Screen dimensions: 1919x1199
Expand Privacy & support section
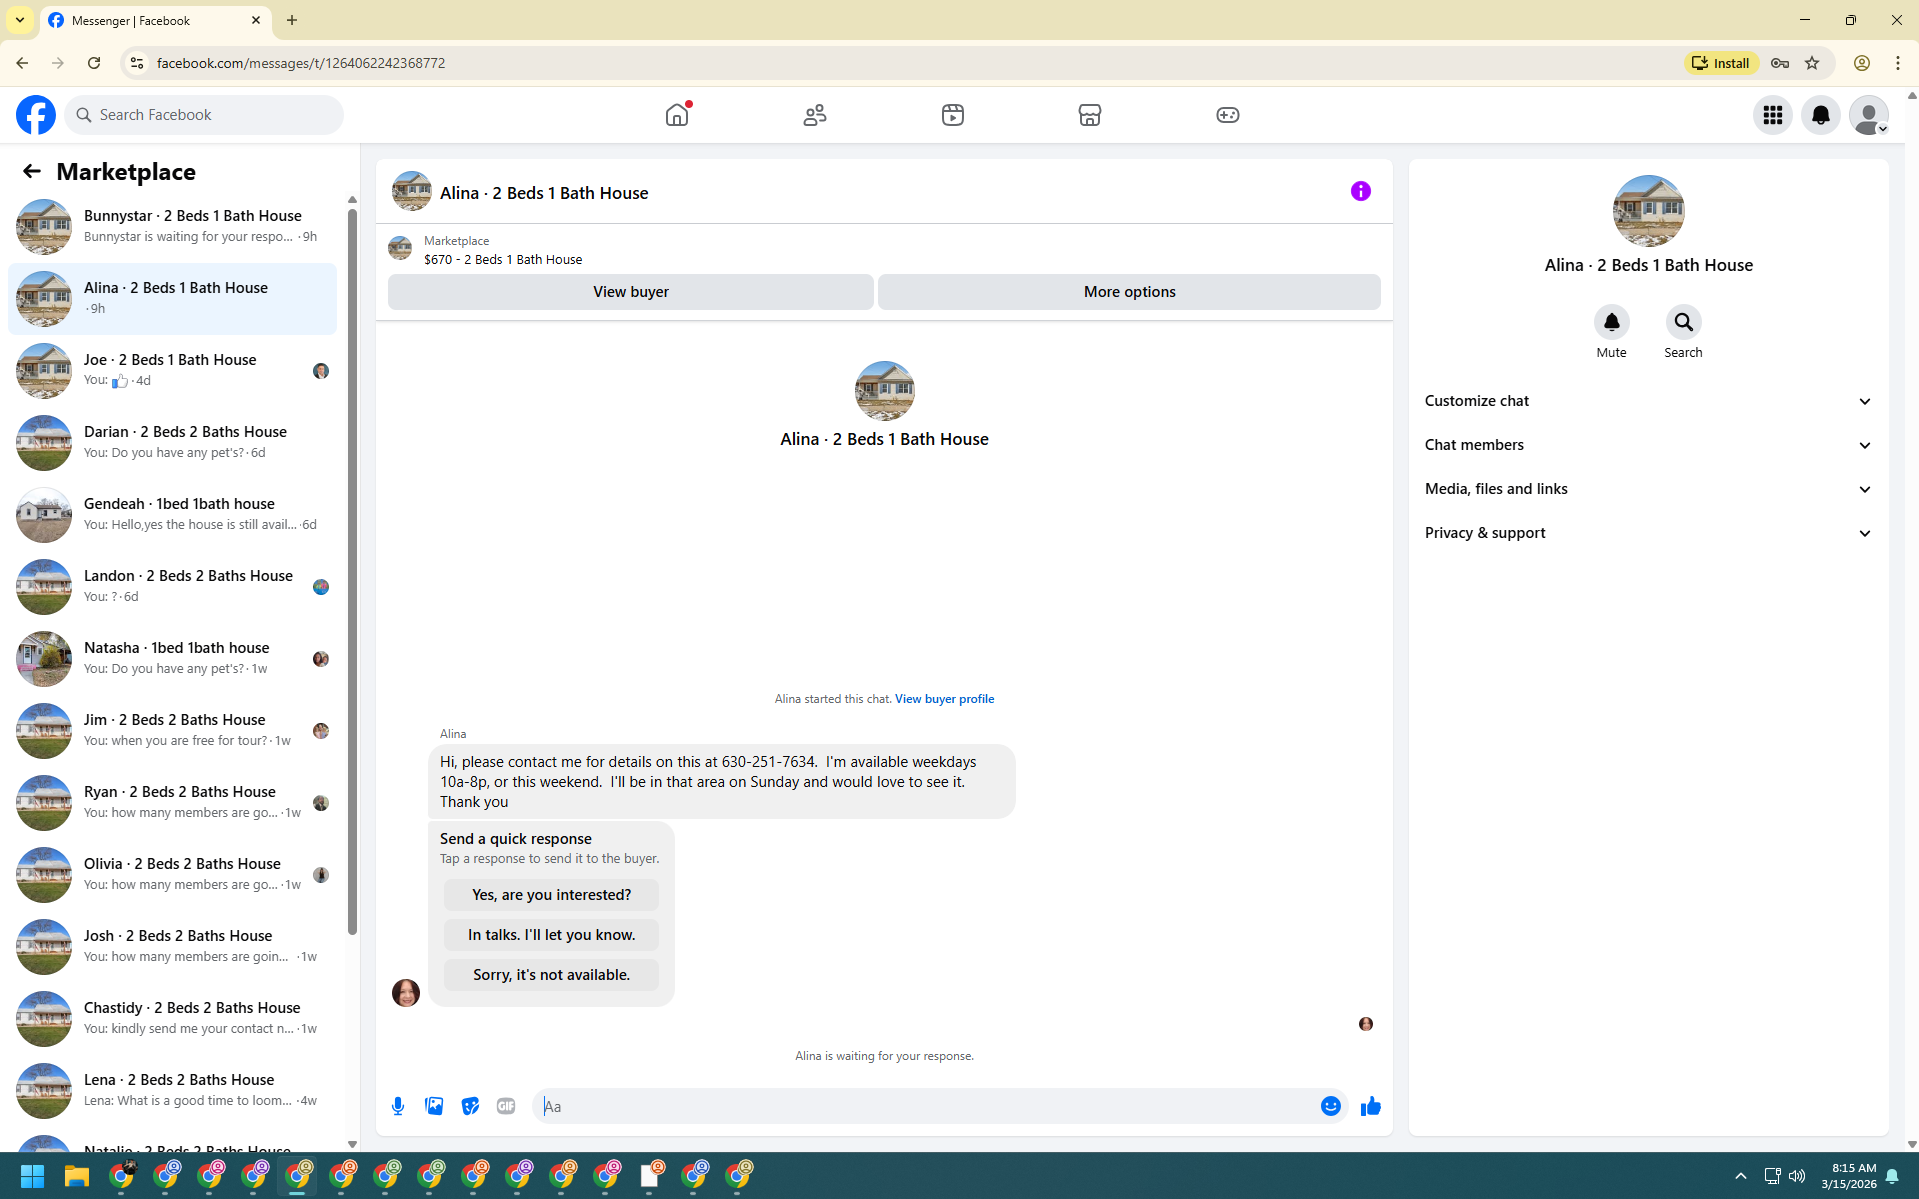click(x=1648, y=533)
